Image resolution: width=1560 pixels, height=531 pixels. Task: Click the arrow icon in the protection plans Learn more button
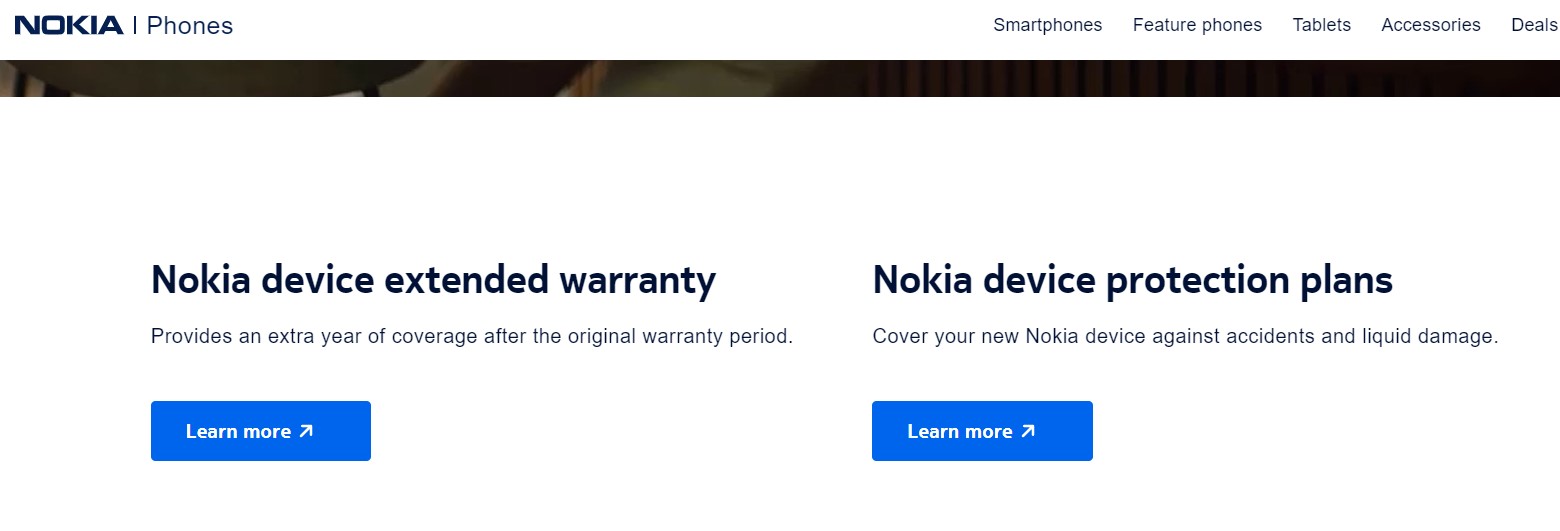click(x=1027, y=431)
